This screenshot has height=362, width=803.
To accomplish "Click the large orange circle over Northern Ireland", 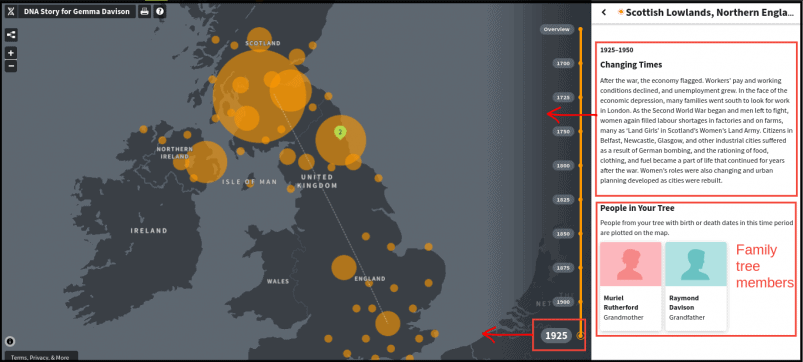I will 206,162.
